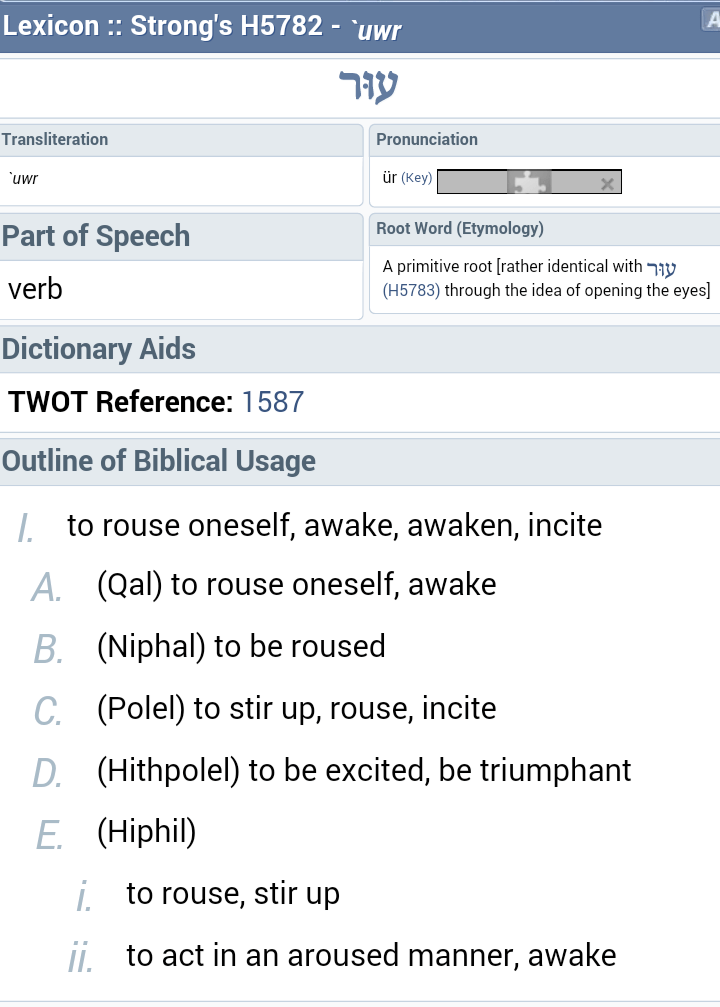
Task: Open the pronunciation (Key) link
Action: tap(416, 178)
